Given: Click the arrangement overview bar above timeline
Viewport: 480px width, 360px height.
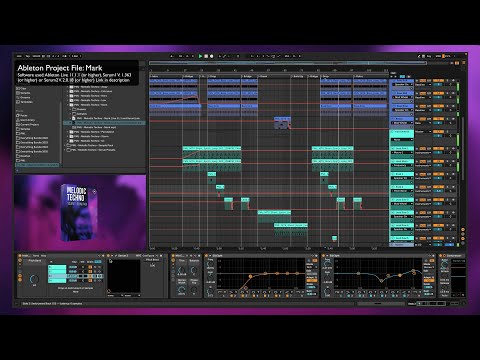Looking at the screenshot, I should (288, 63).
